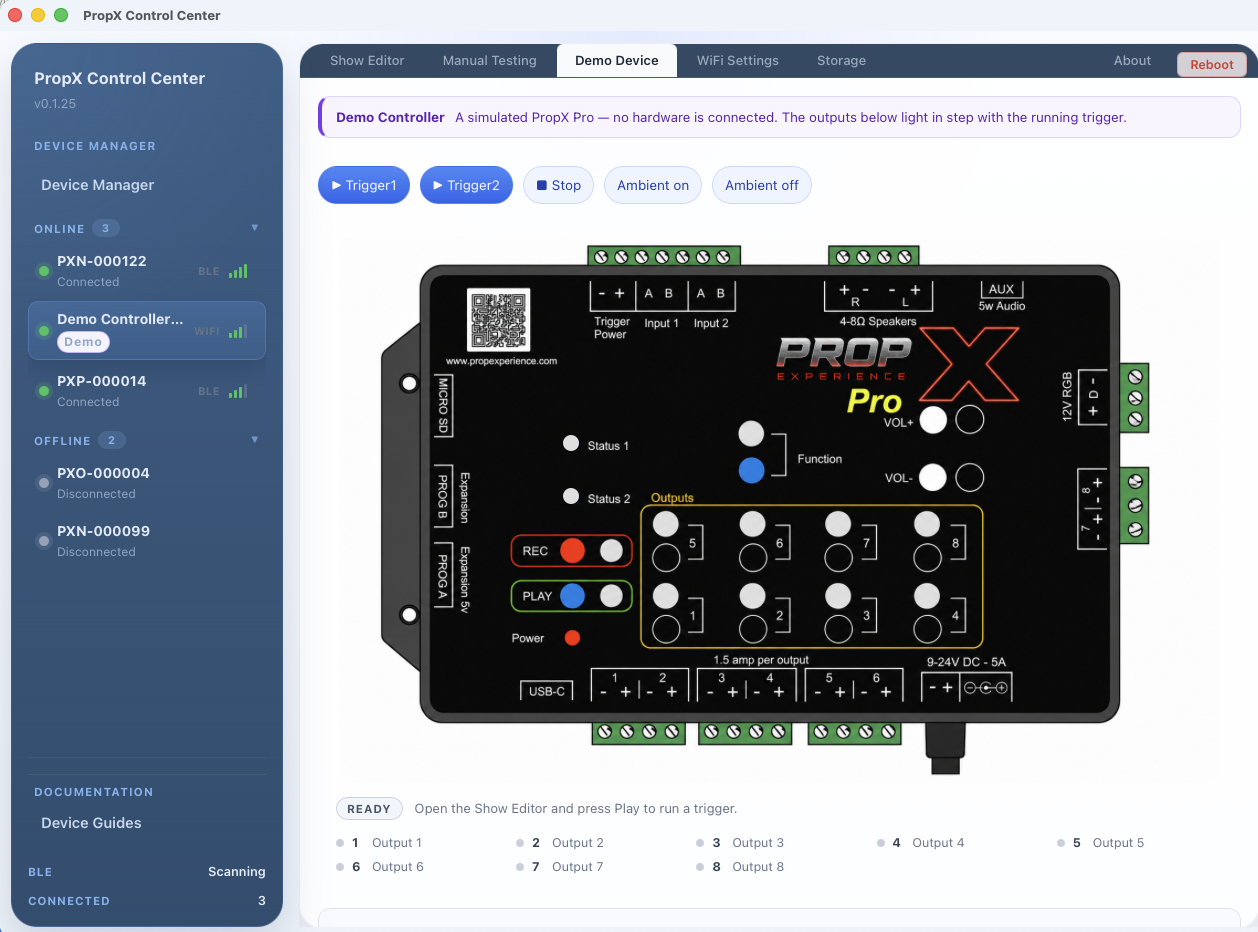This screenshot has width=1258, height=932.
Task: Click the BLE Scanning status row
Action: tap(147, 872)
